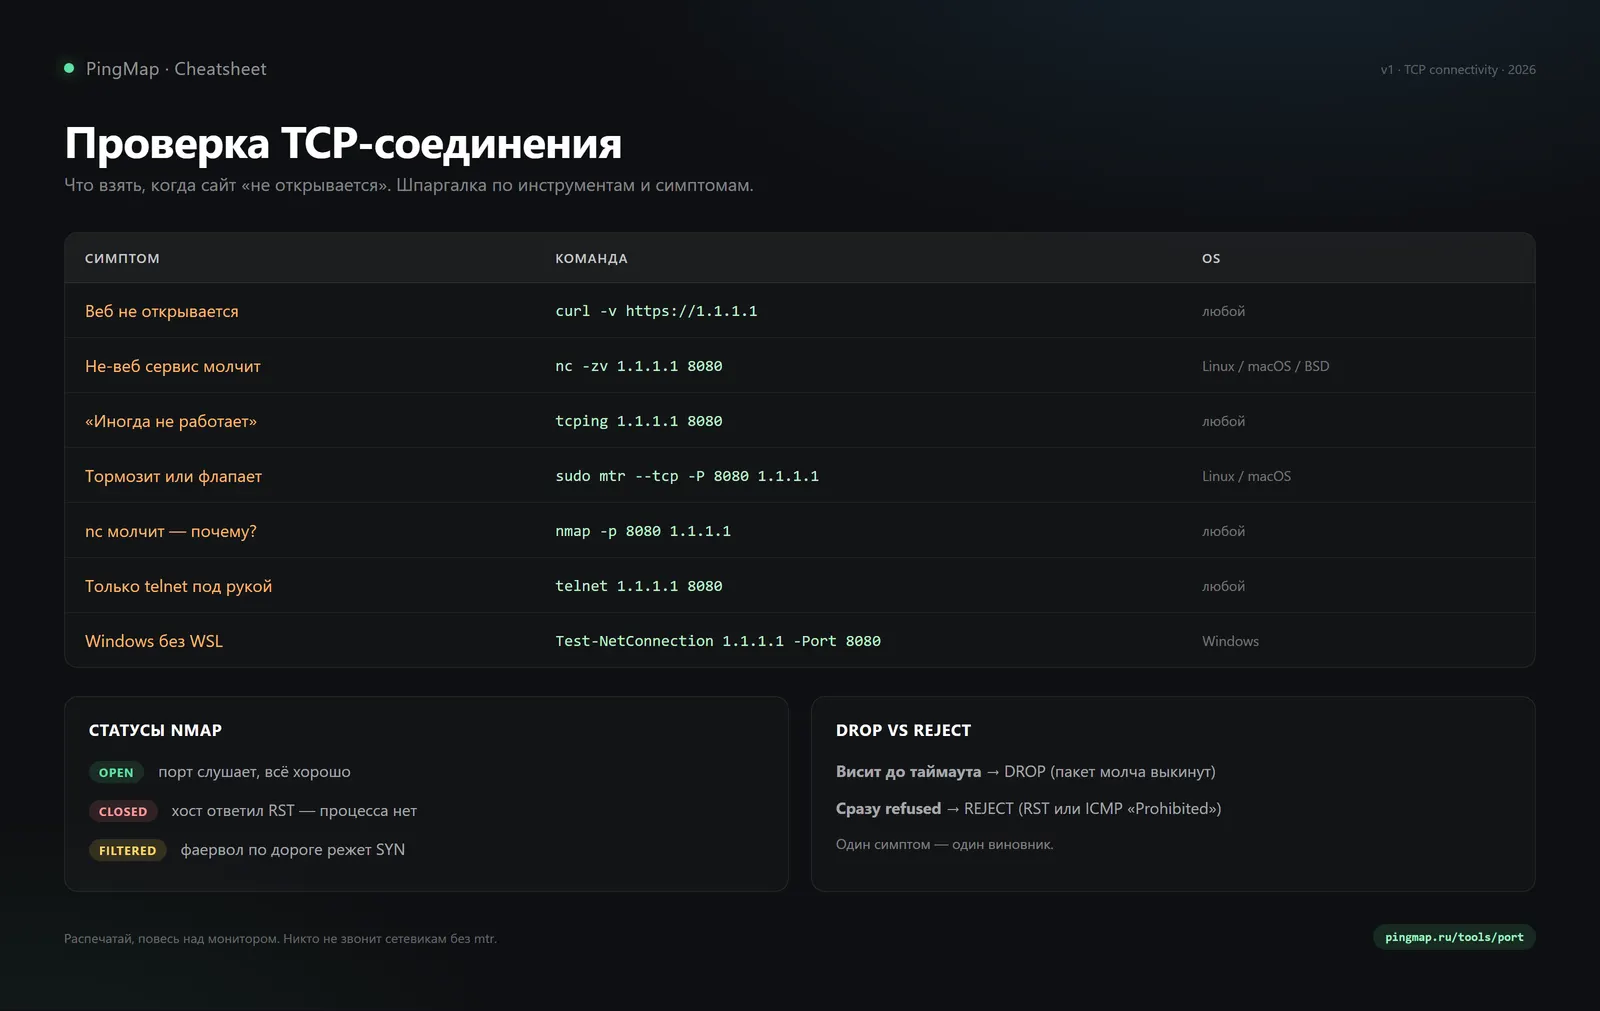
Task: Click the 'nc -zv 1.1.1.1 8080' command
Action: [x=639, y=366]
